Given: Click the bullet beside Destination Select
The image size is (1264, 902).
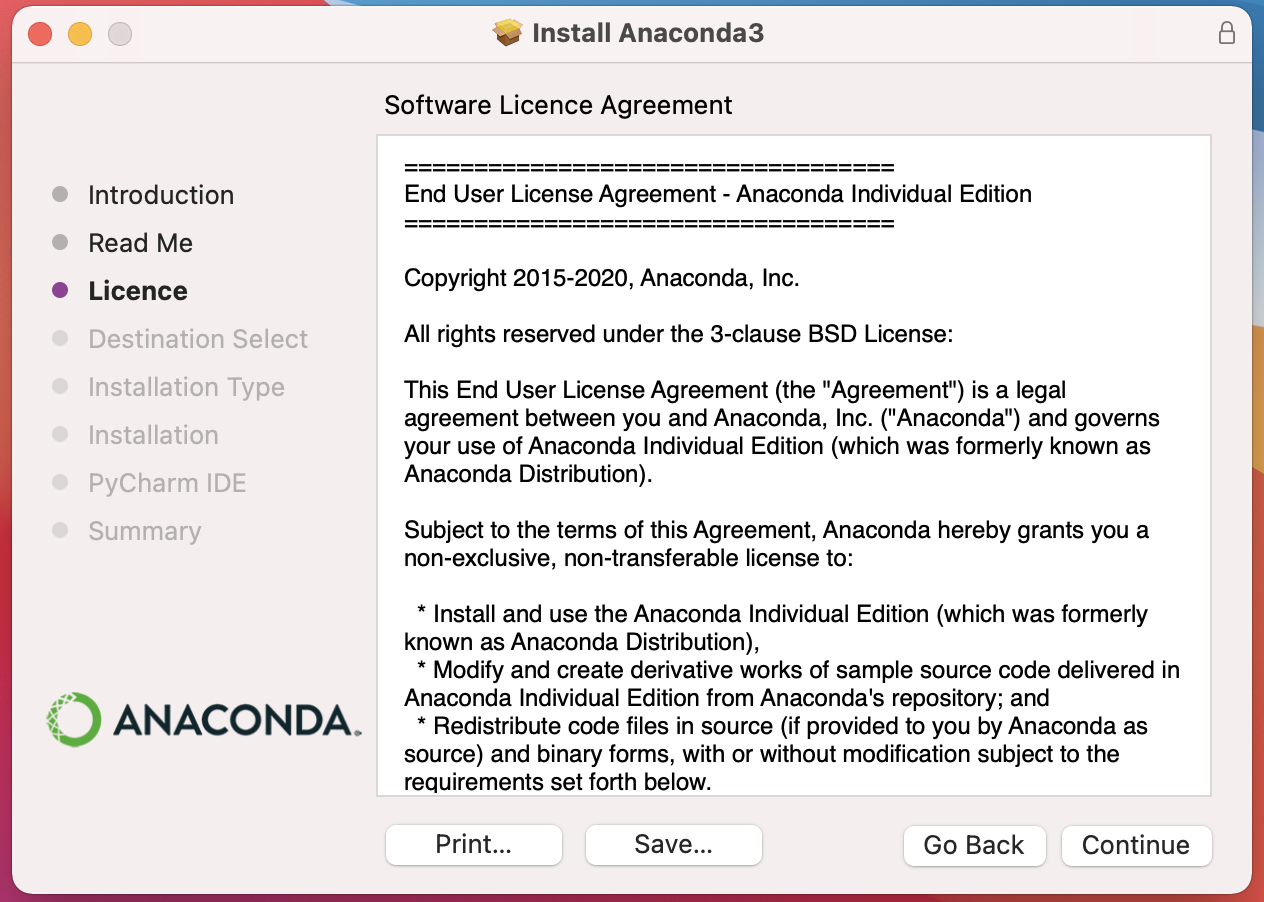Looking at the screenshot, I should (57, 339).
